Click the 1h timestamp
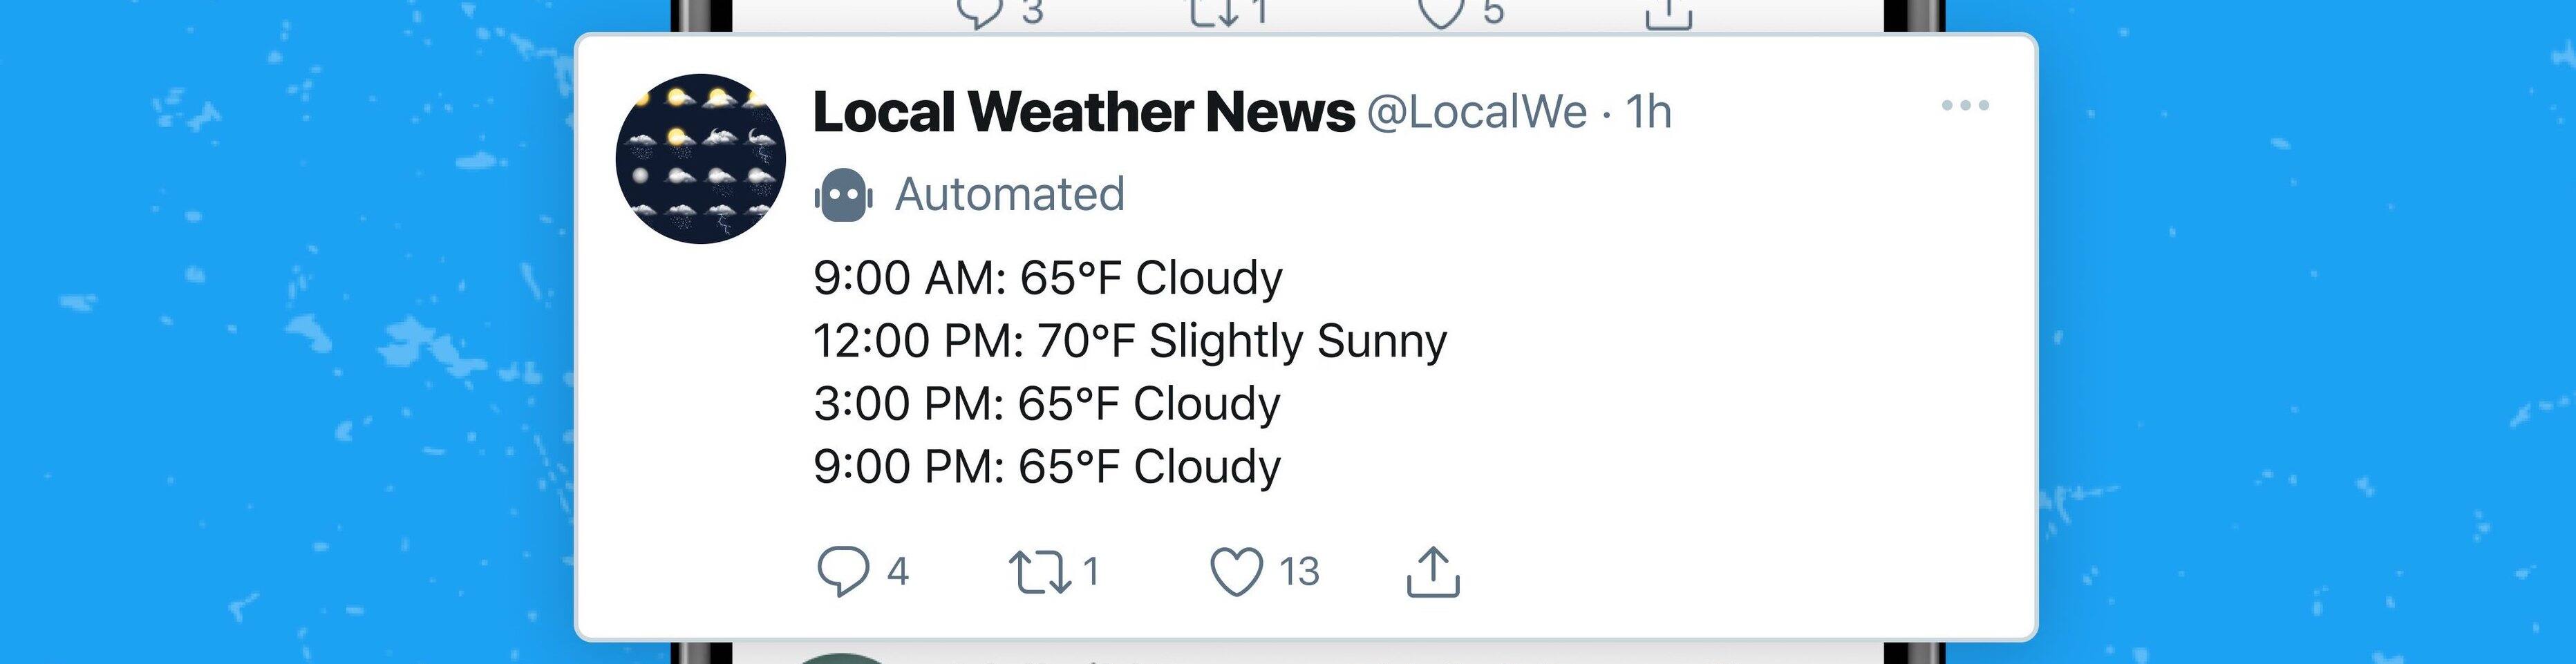 [1648, 111]
